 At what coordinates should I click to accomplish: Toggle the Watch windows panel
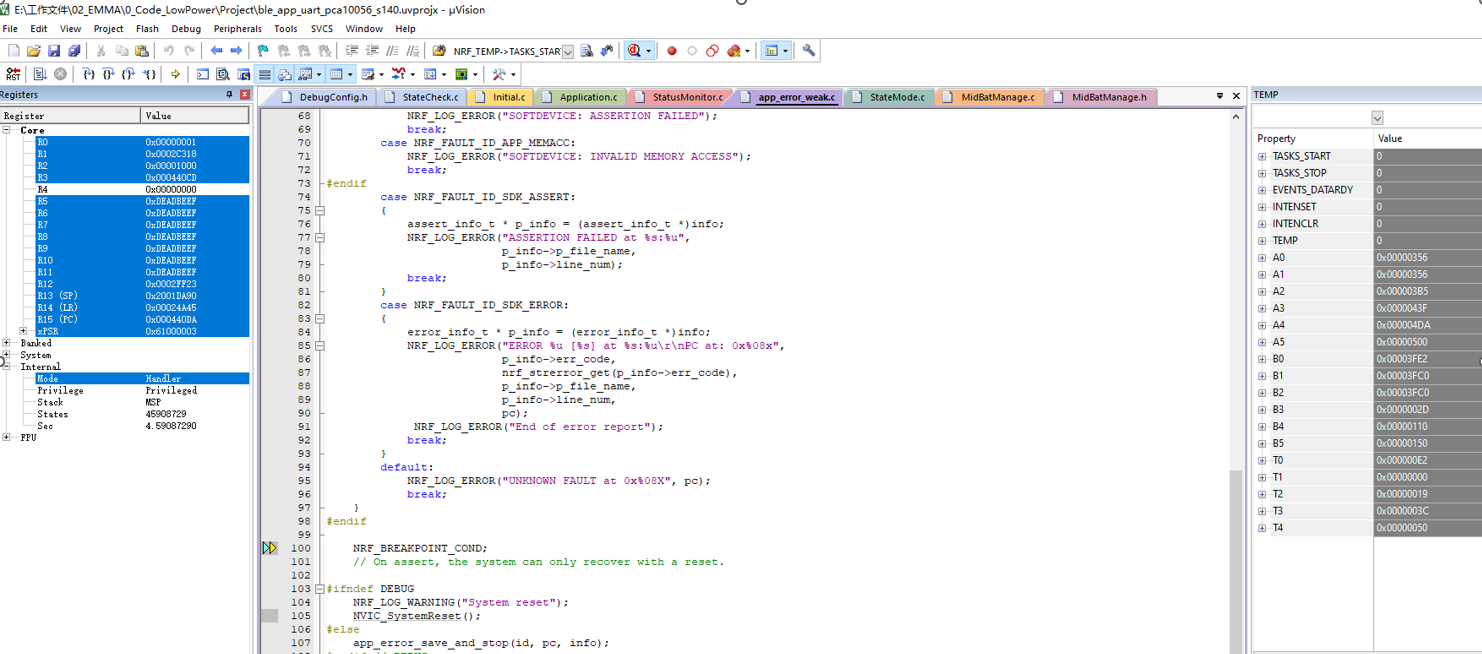click(306, 73)
